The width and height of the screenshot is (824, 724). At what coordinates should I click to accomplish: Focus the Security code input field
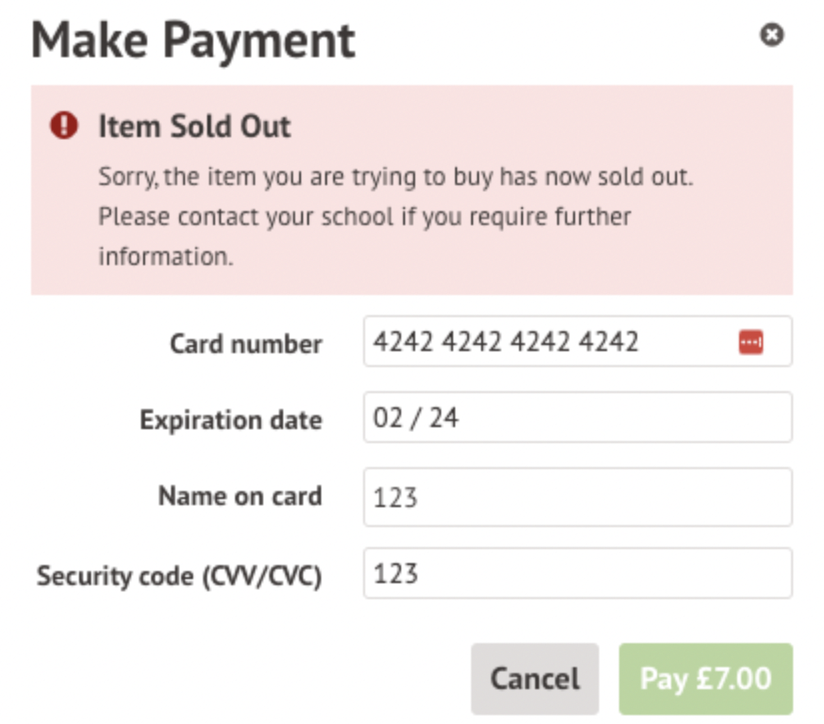(x=577, y=574)
